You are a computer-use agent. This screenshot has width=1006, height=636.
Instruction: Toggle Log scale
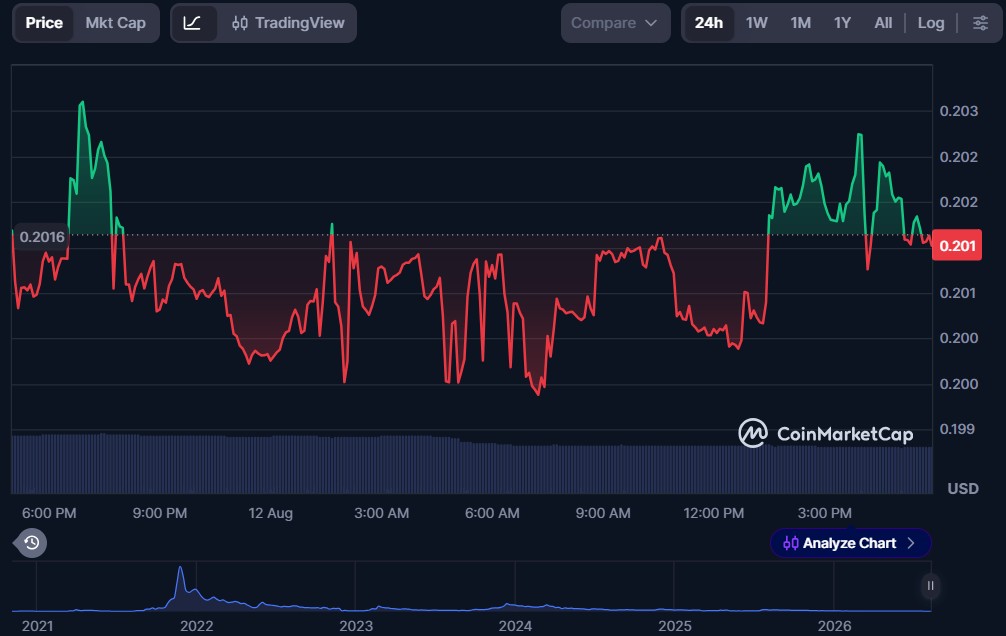[930, 23]
